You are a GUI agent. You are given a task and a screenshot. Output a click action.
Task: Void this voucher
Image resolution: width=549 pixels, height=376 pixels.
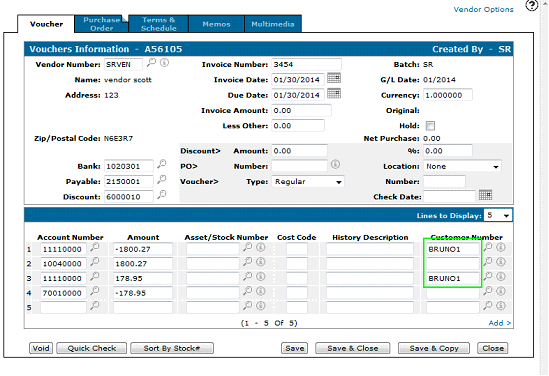click(41, 348)
